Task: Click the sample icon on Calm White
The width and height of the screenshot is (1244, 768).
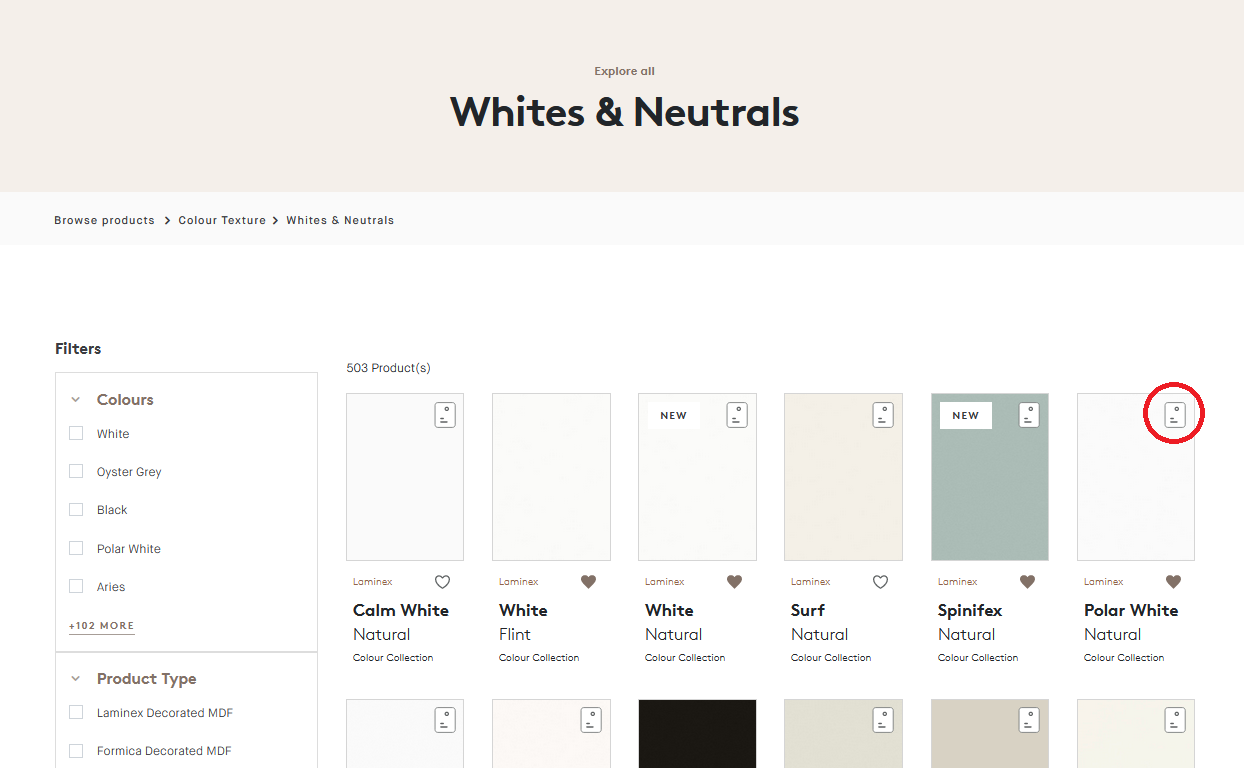Action: (x=444, y=414)
